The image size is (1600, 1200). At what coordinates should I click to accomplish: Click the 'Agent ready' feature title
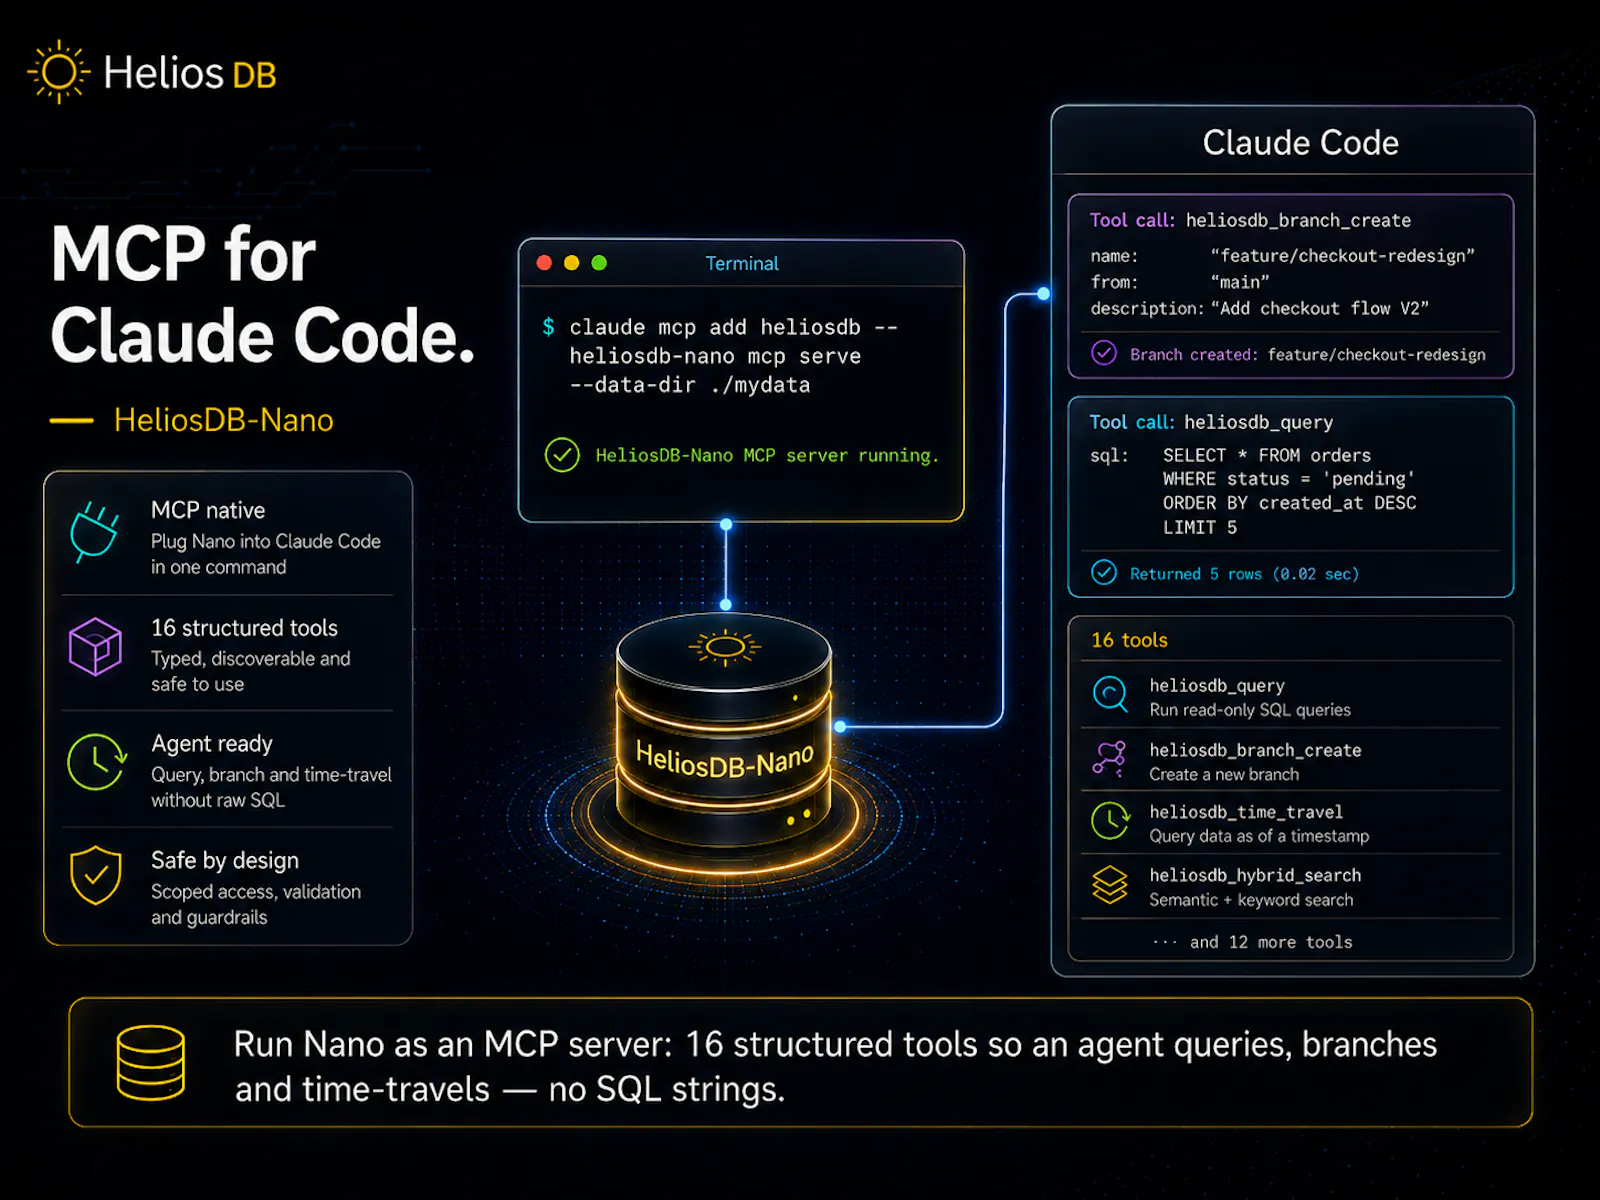(212, 744)
